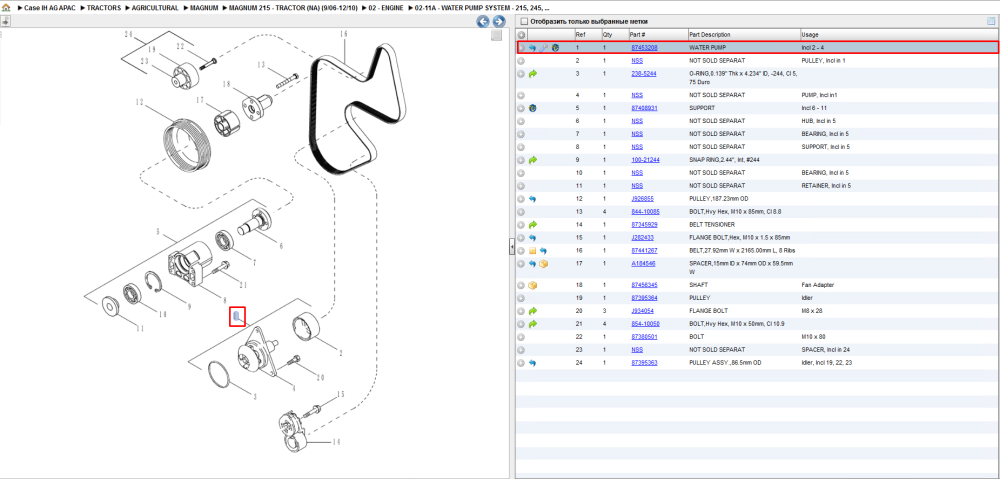This screenshot has width=1000, height=479.
Task: Click the yellow note icon on BELT row 16
Action: click(x=533, y=251)
